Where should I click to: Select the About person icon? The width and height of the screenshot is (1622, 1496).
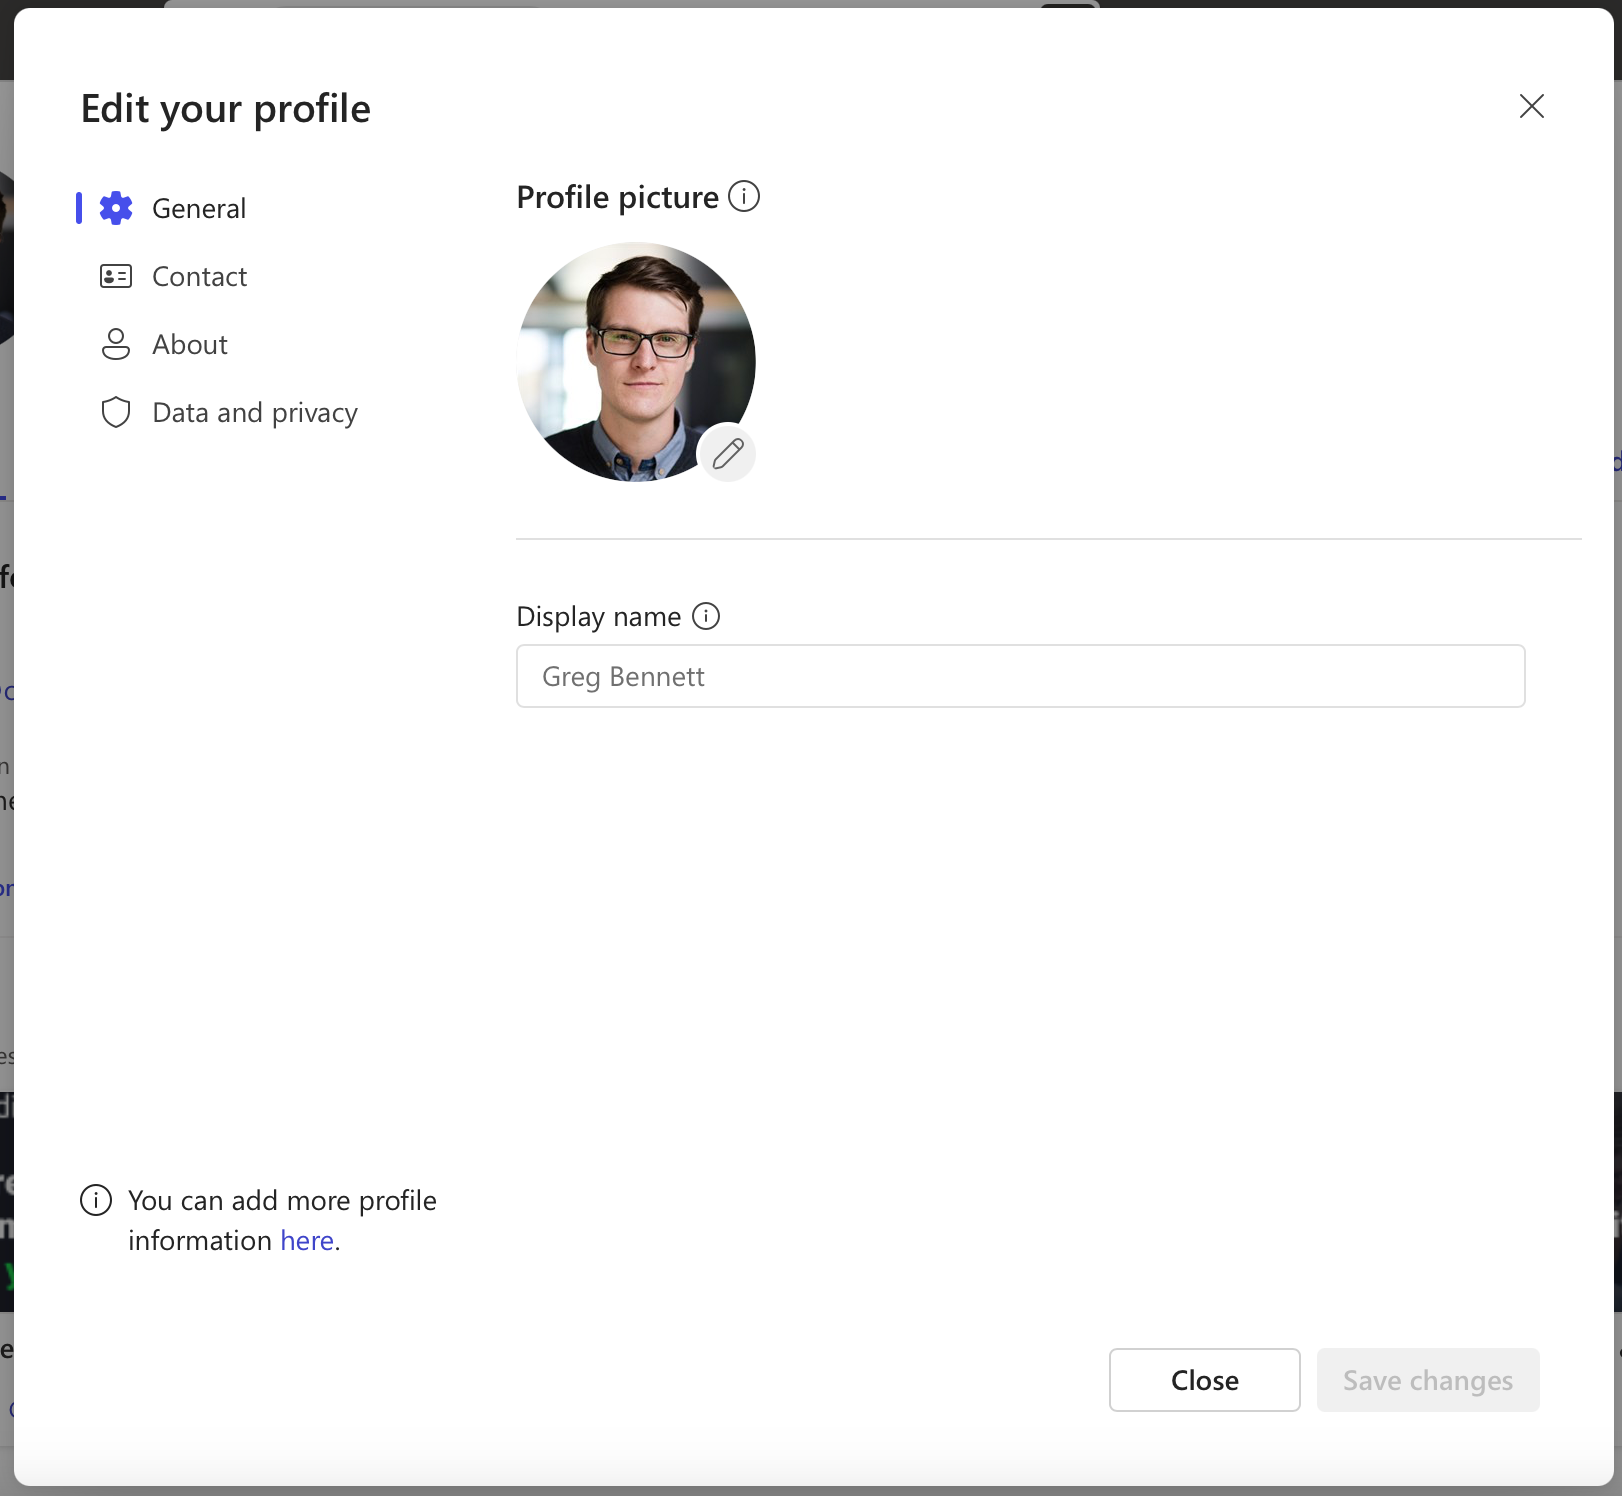[x=116, y=344]
